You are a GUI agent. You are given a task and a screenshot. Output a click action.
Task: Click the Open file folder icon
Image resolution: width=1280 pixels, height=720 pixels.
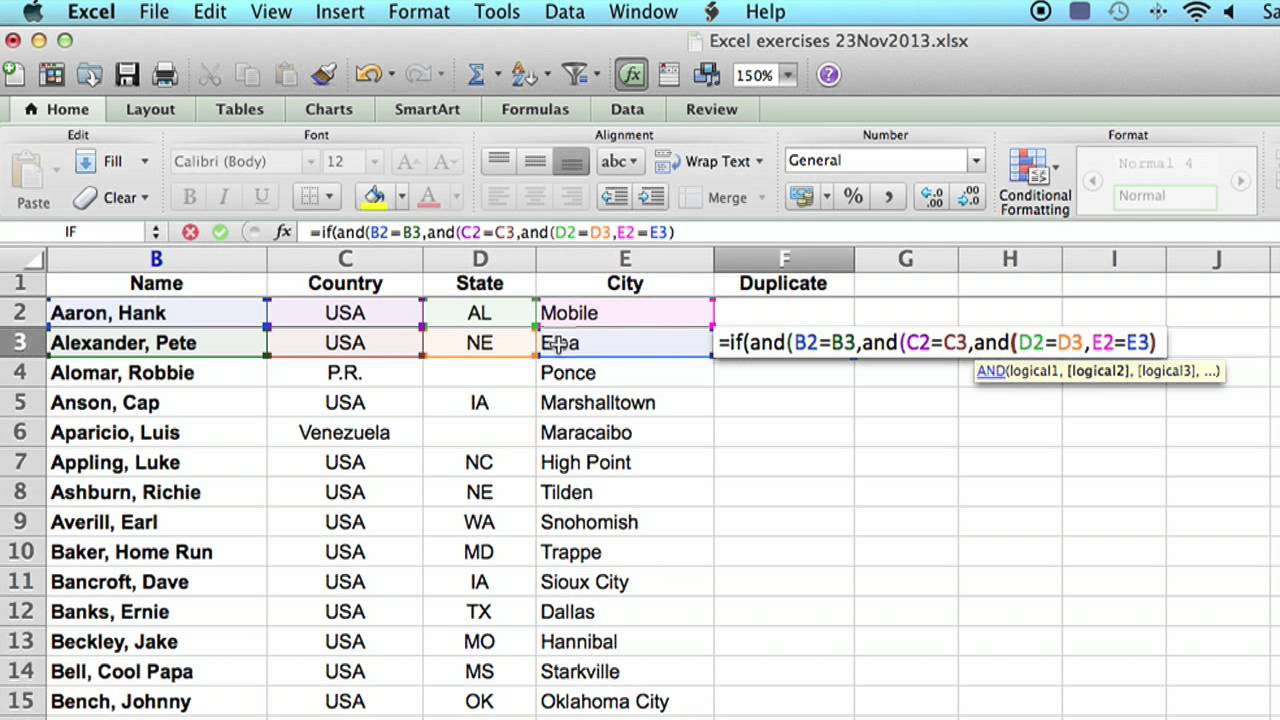(x=90, y=74)
